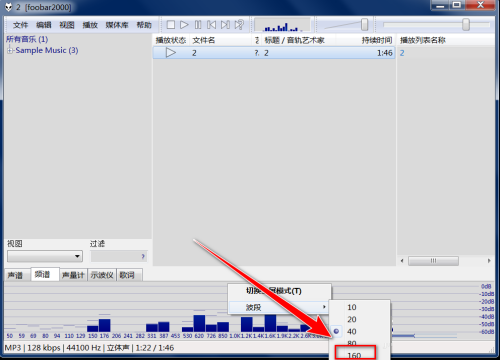Click the 过滤 filter input field

coord(119,256)
